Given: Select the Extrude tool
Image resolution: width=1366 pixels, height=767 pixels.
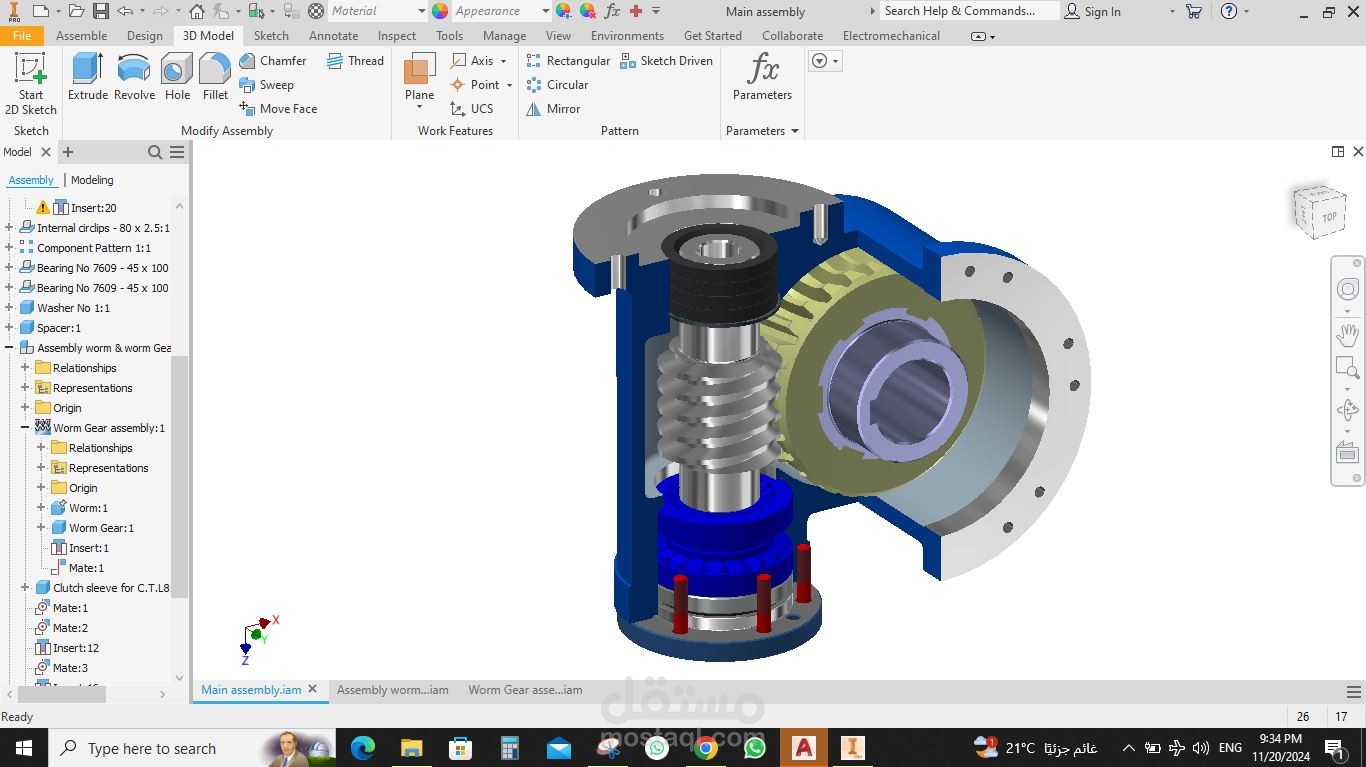Looking at the screenshot, I should pyautogui.click(x=88, y=77).
